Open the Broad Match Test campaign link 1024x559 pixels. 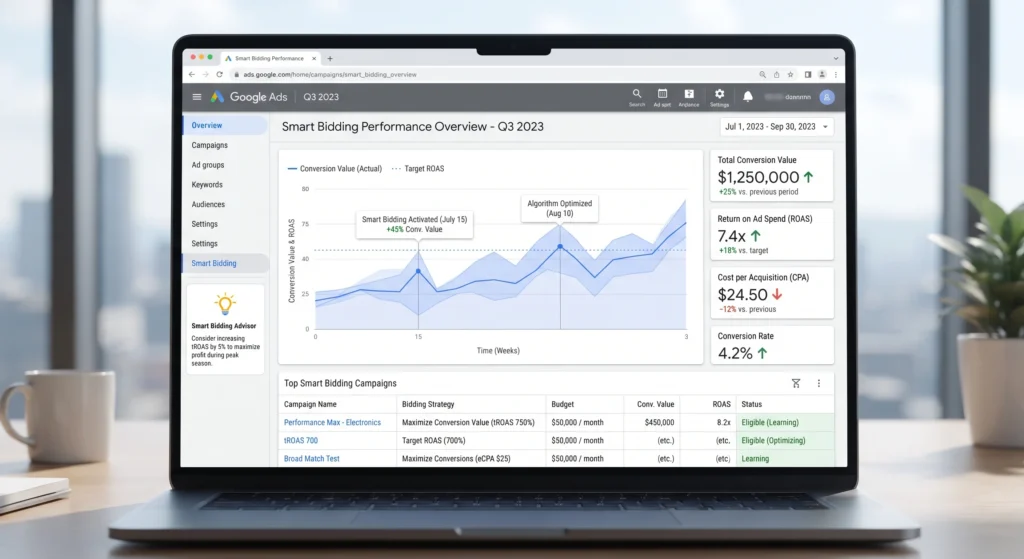click(x=312, y=458)
